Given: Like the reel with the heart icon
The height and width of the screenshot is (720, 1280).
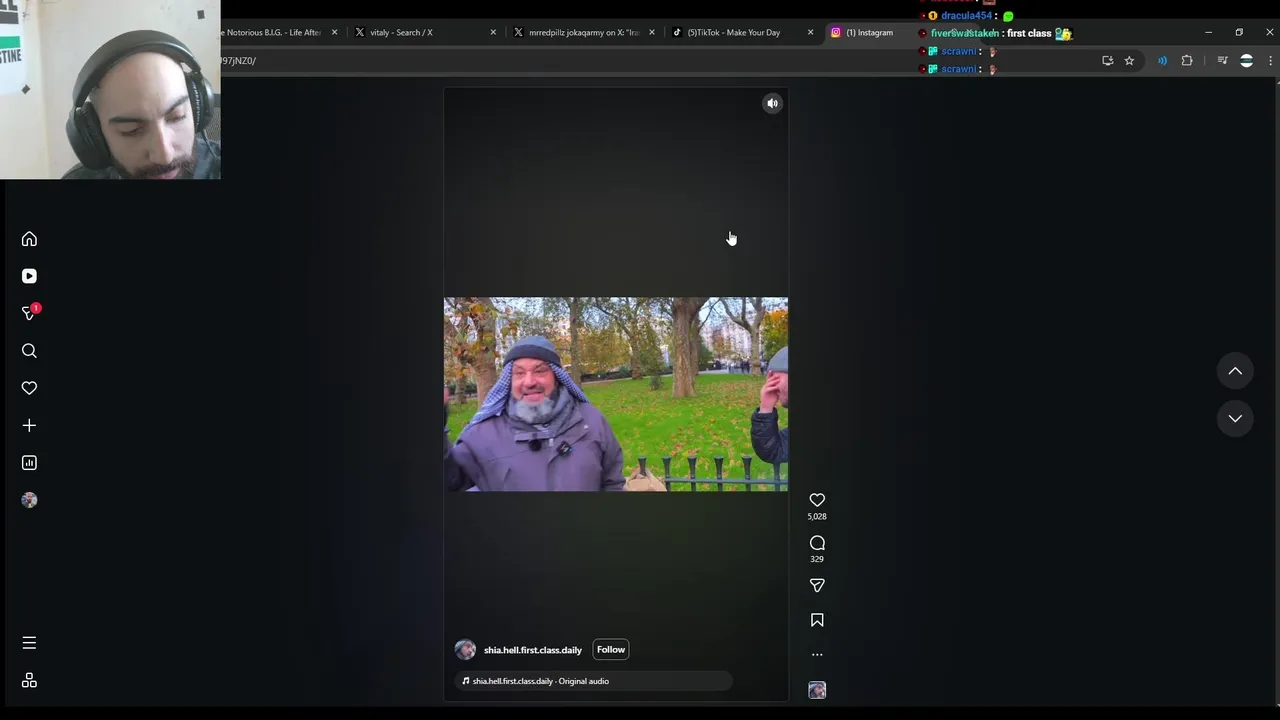Looking at the screenshot, I should [x=817, y=500].
